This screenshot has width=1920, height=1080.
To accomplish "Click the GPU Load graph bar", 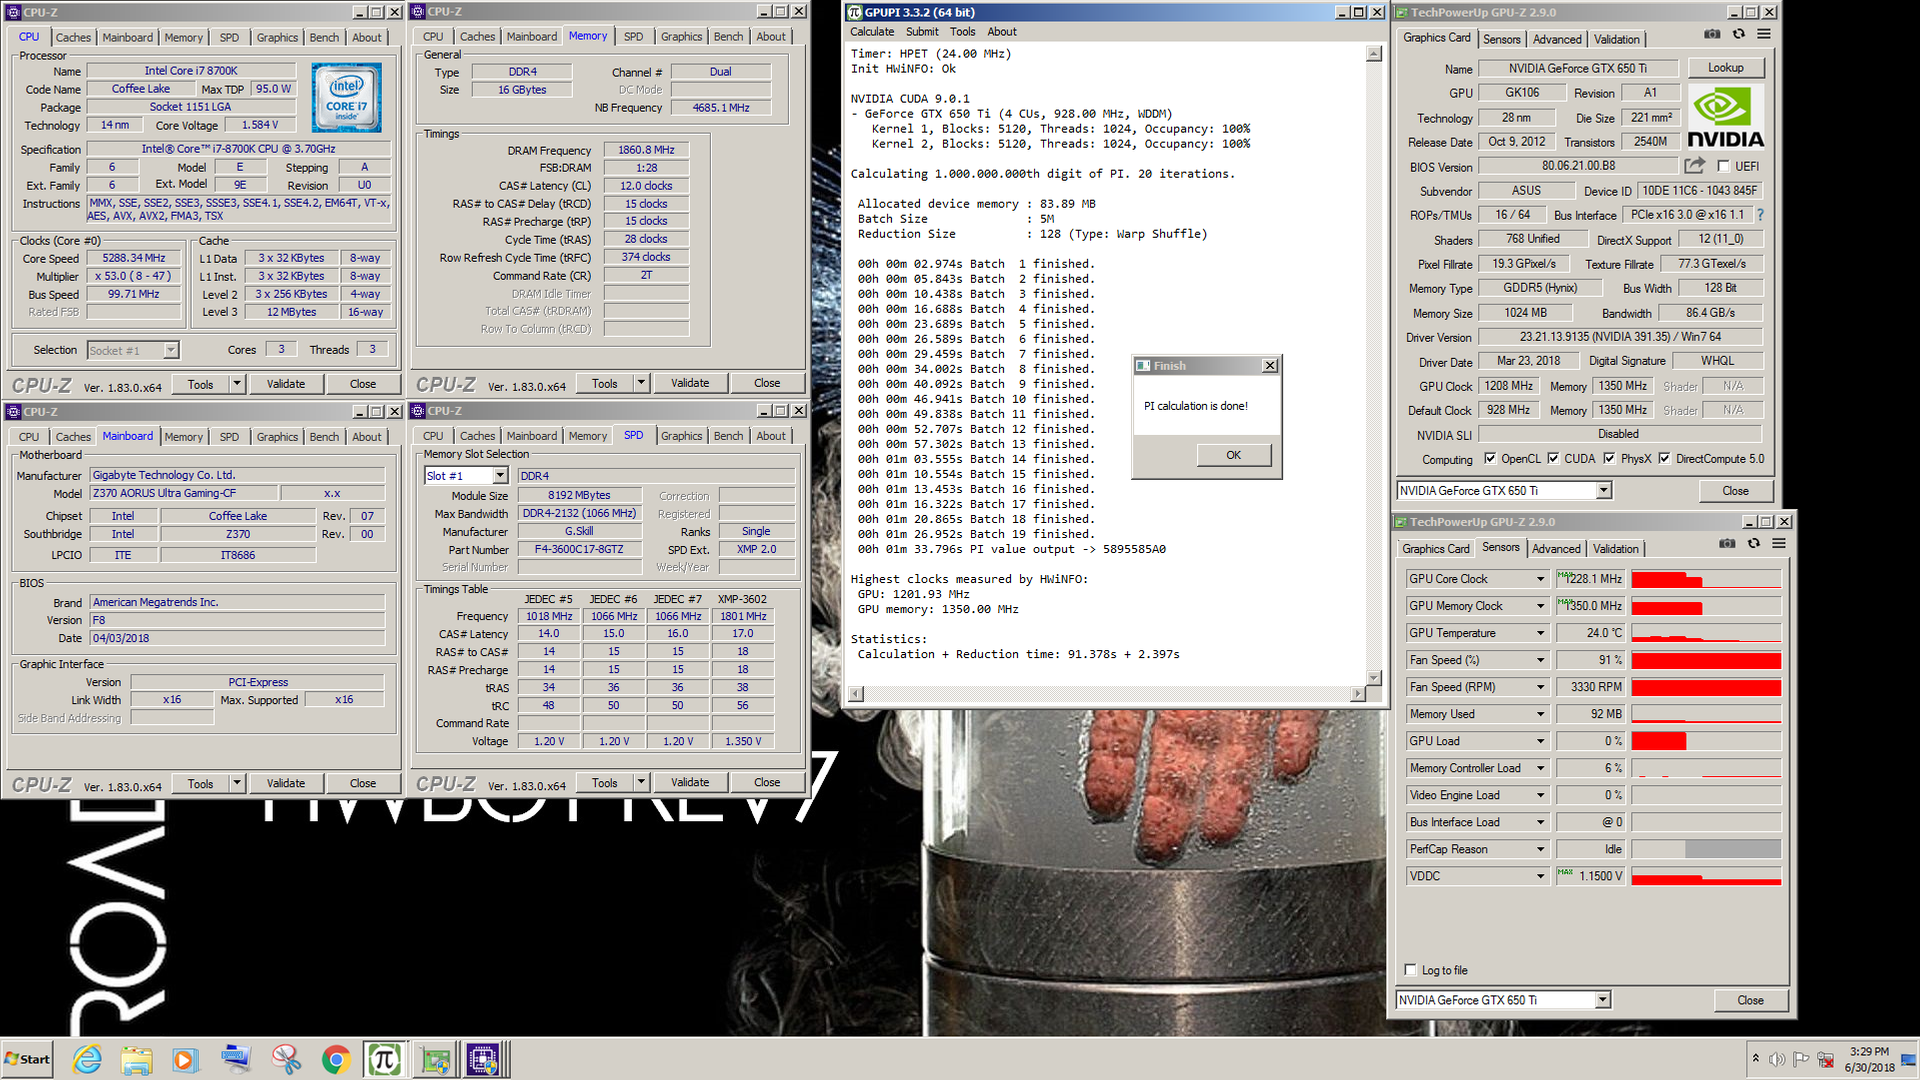I will pyautogui.click(x=1706, y=741).
